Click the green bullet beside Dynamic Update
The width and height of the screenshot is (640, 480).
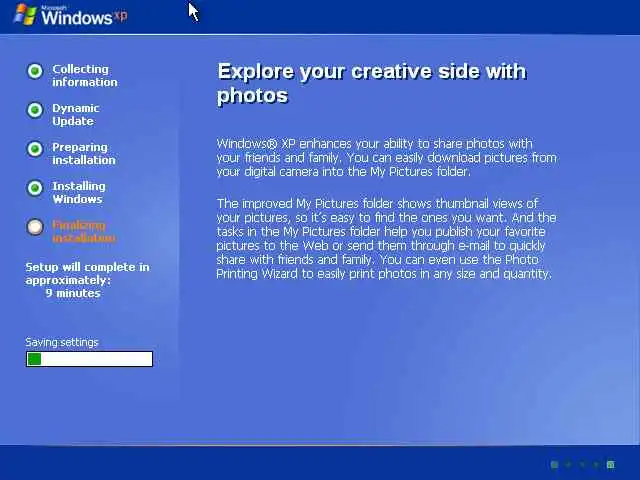[35, 110]
